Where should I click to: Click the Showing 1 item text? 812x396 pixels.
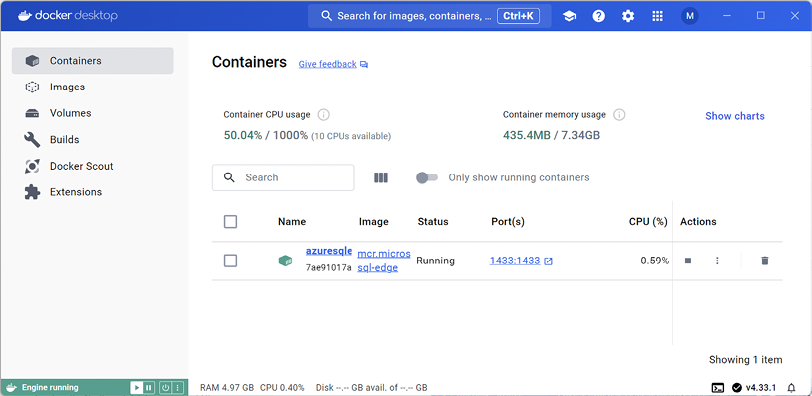point(745,360)
